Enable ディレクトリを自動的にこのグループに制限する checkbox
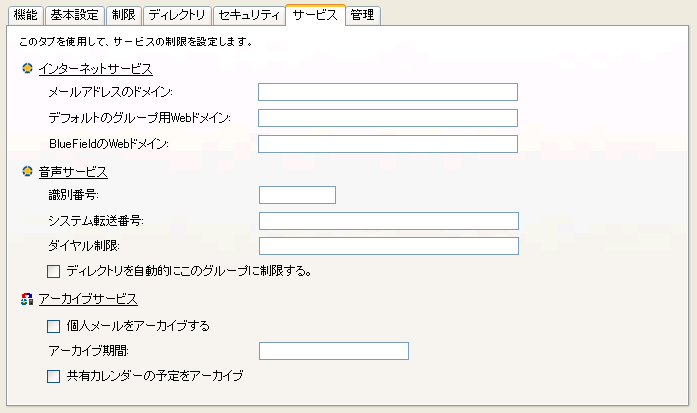The height and width of the screenshot is (413, 697). [54, 270]
